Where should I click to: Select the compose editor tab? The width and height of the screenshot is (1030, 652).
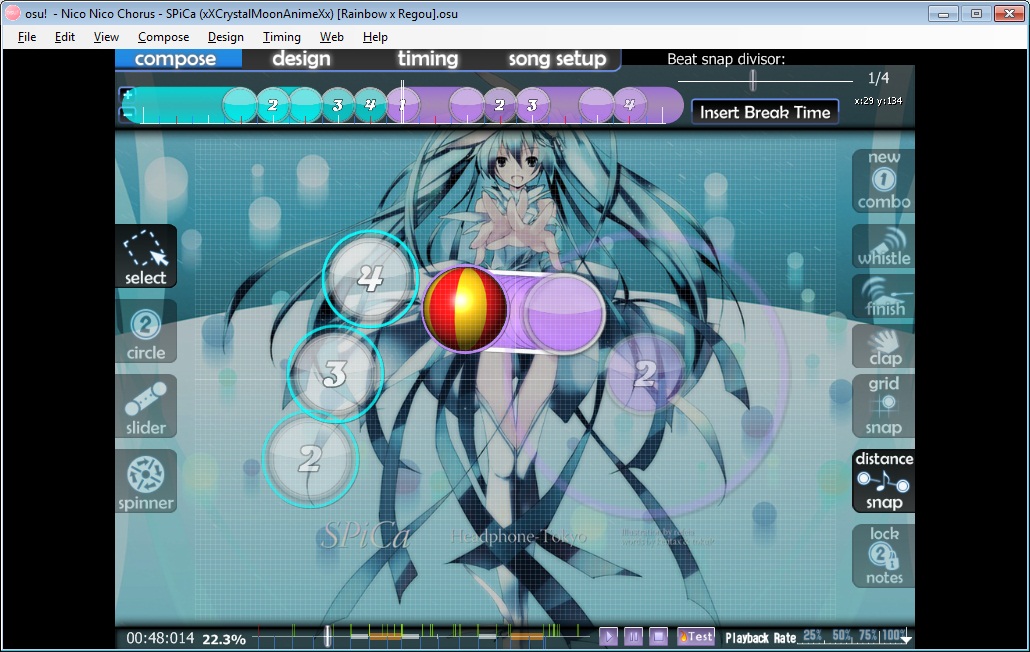click(175, 58)
